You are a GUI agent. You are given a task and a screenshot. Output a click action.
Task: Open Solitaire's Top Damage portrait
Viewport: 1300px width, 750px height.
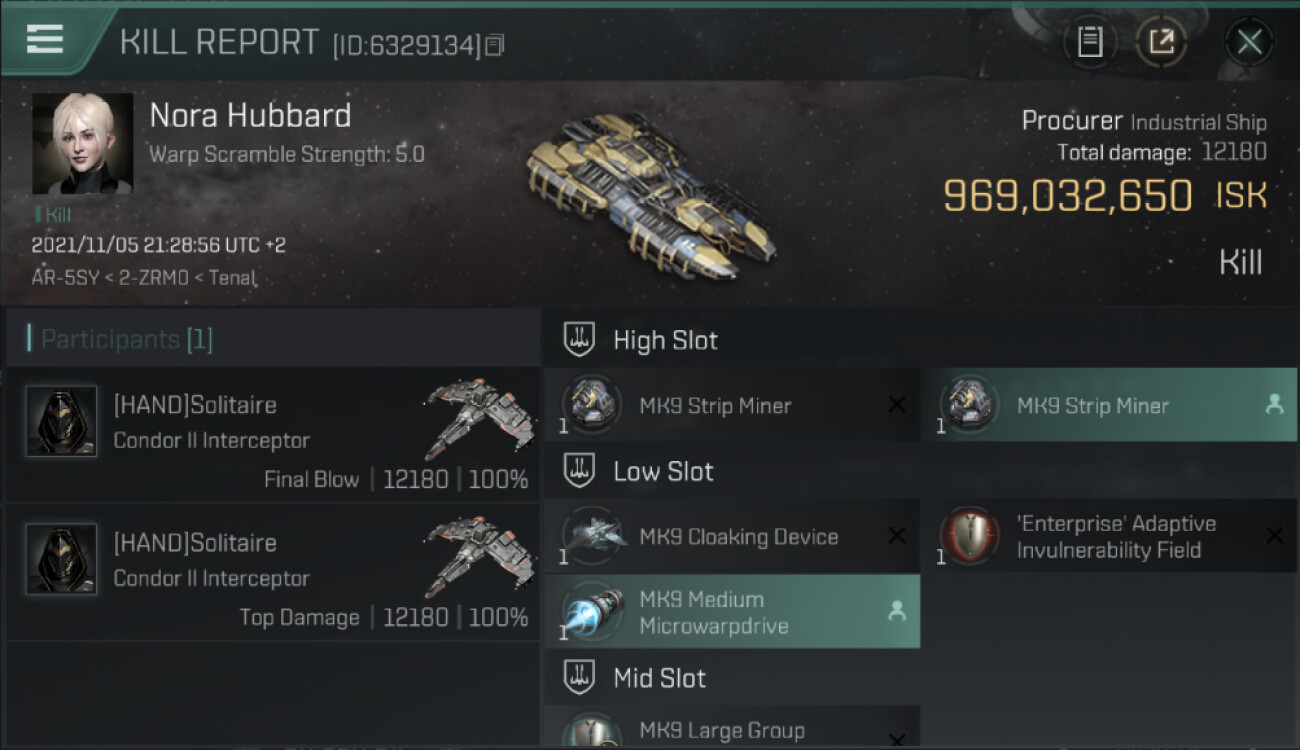pyautogui.click(x=61, y=559)
